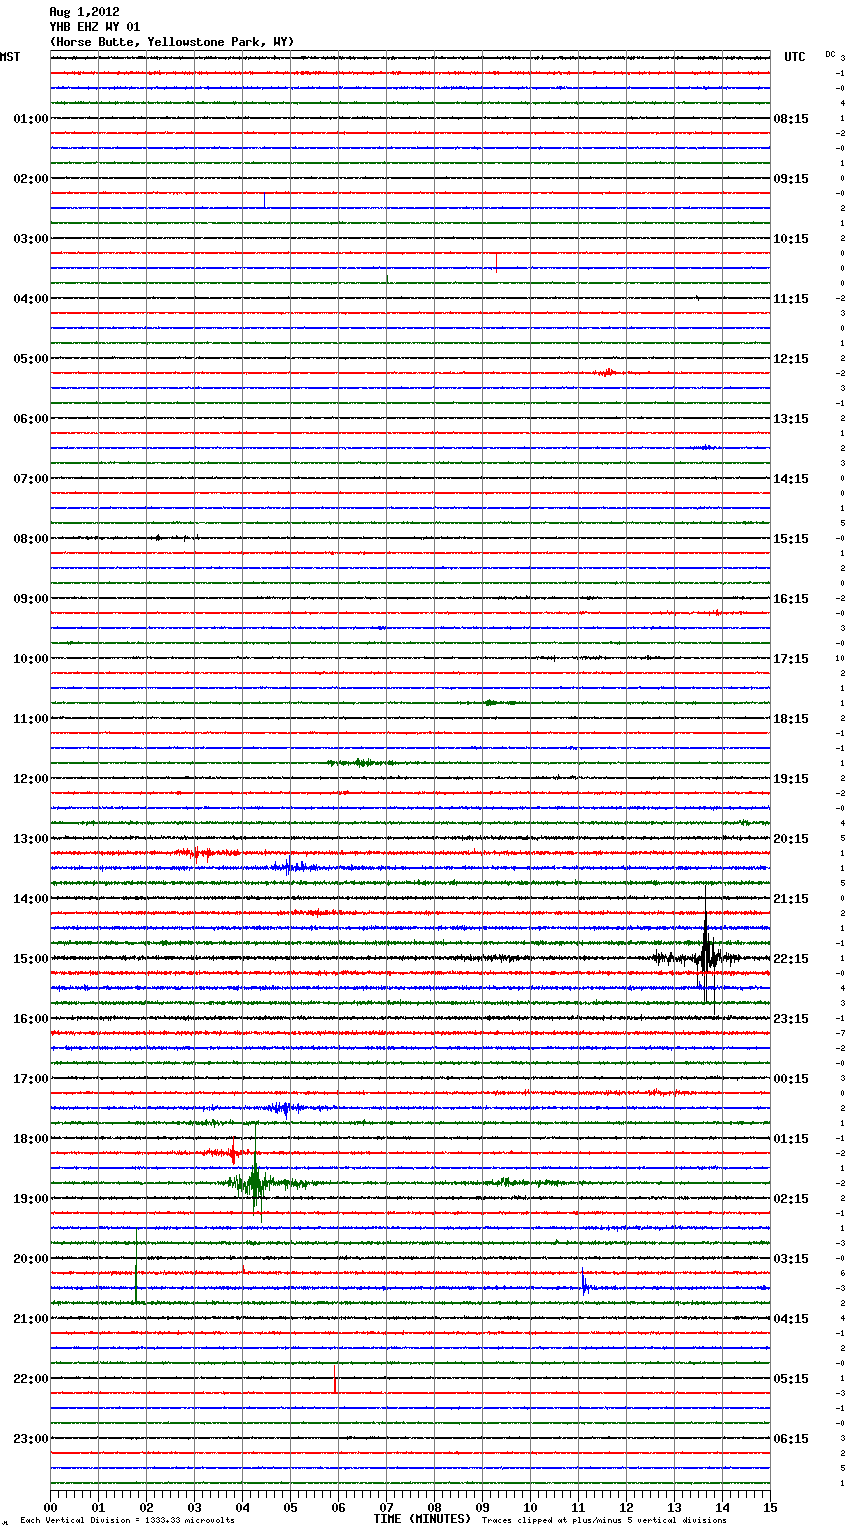Click minute tick "15" on the bottom axis
This screenshot has width=850, height=1534.
point(770,1507)
